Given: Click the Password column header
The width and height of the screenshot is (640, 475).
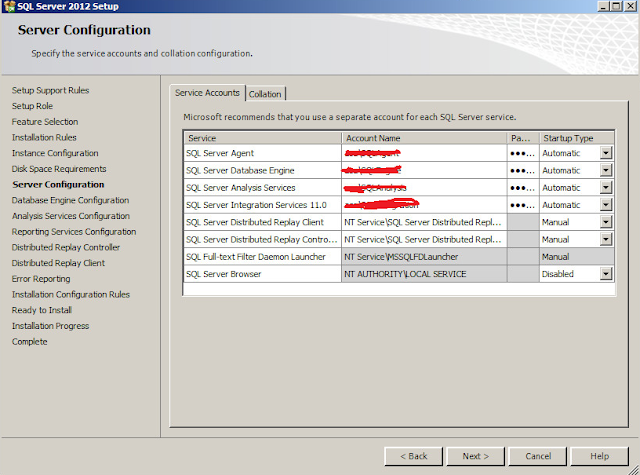Looking at the screenshot, I should [523, 138].
